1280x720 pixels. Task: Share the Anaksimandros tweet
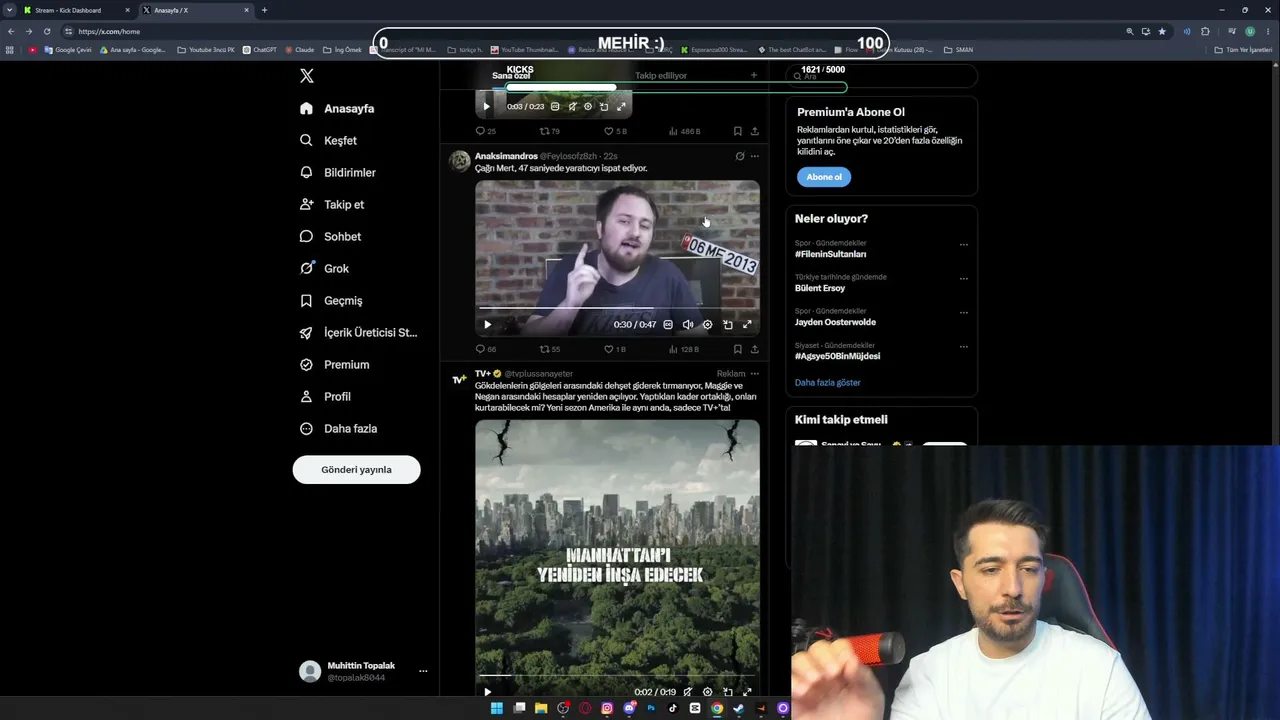(755, 349)
